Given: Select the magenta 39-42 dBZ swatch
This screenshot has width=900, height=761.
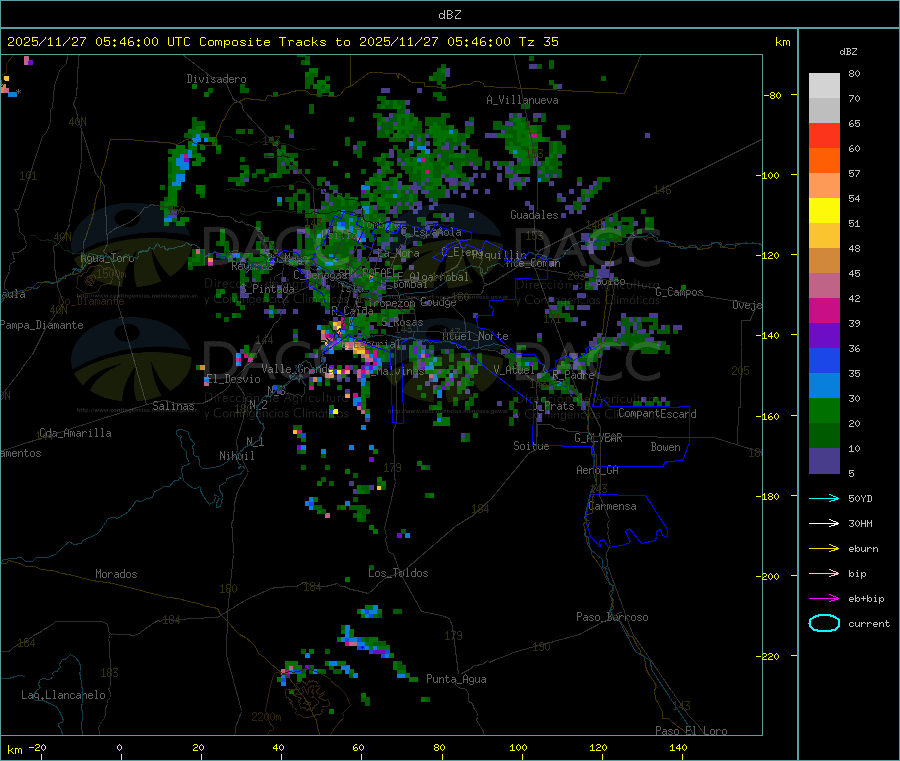Looking at the screenshot, I should (x=824, y=310).
